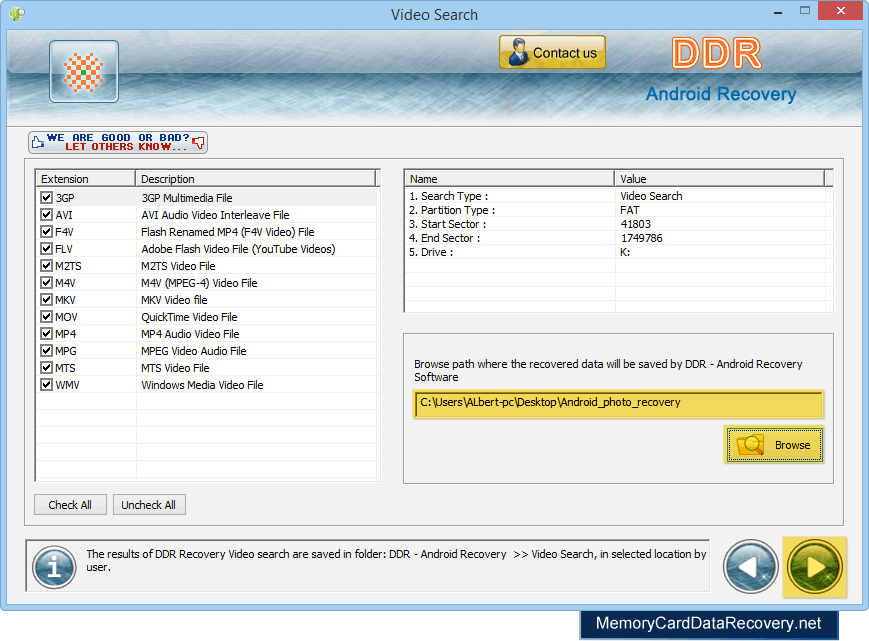Click the Extension column header
This screenshot has width=869, height=641.
click(x=86, y=179)
